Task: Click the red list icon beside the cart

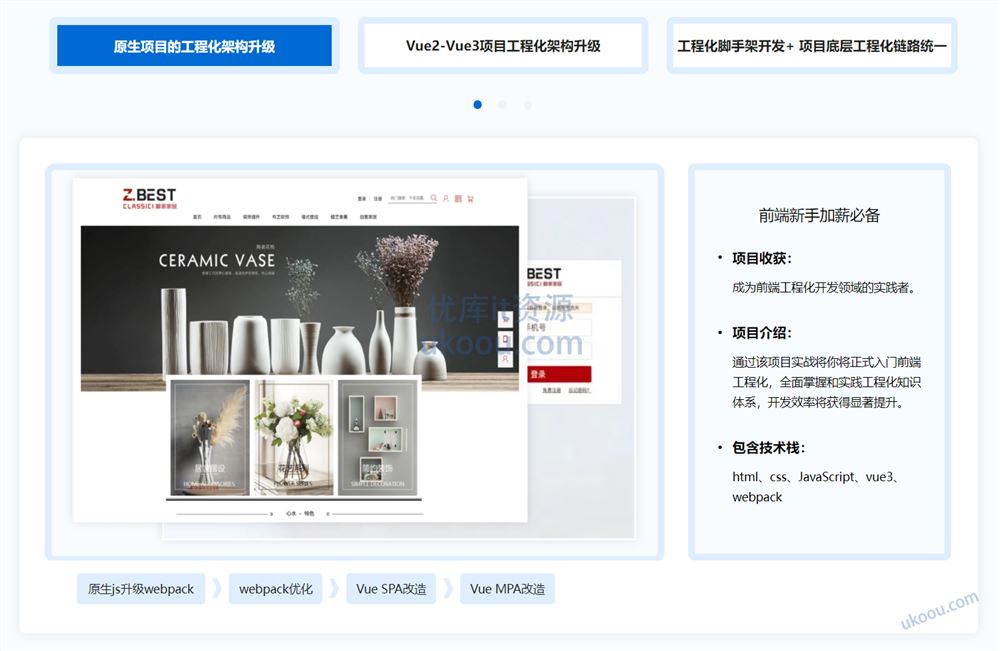Action: click(458, 198)
